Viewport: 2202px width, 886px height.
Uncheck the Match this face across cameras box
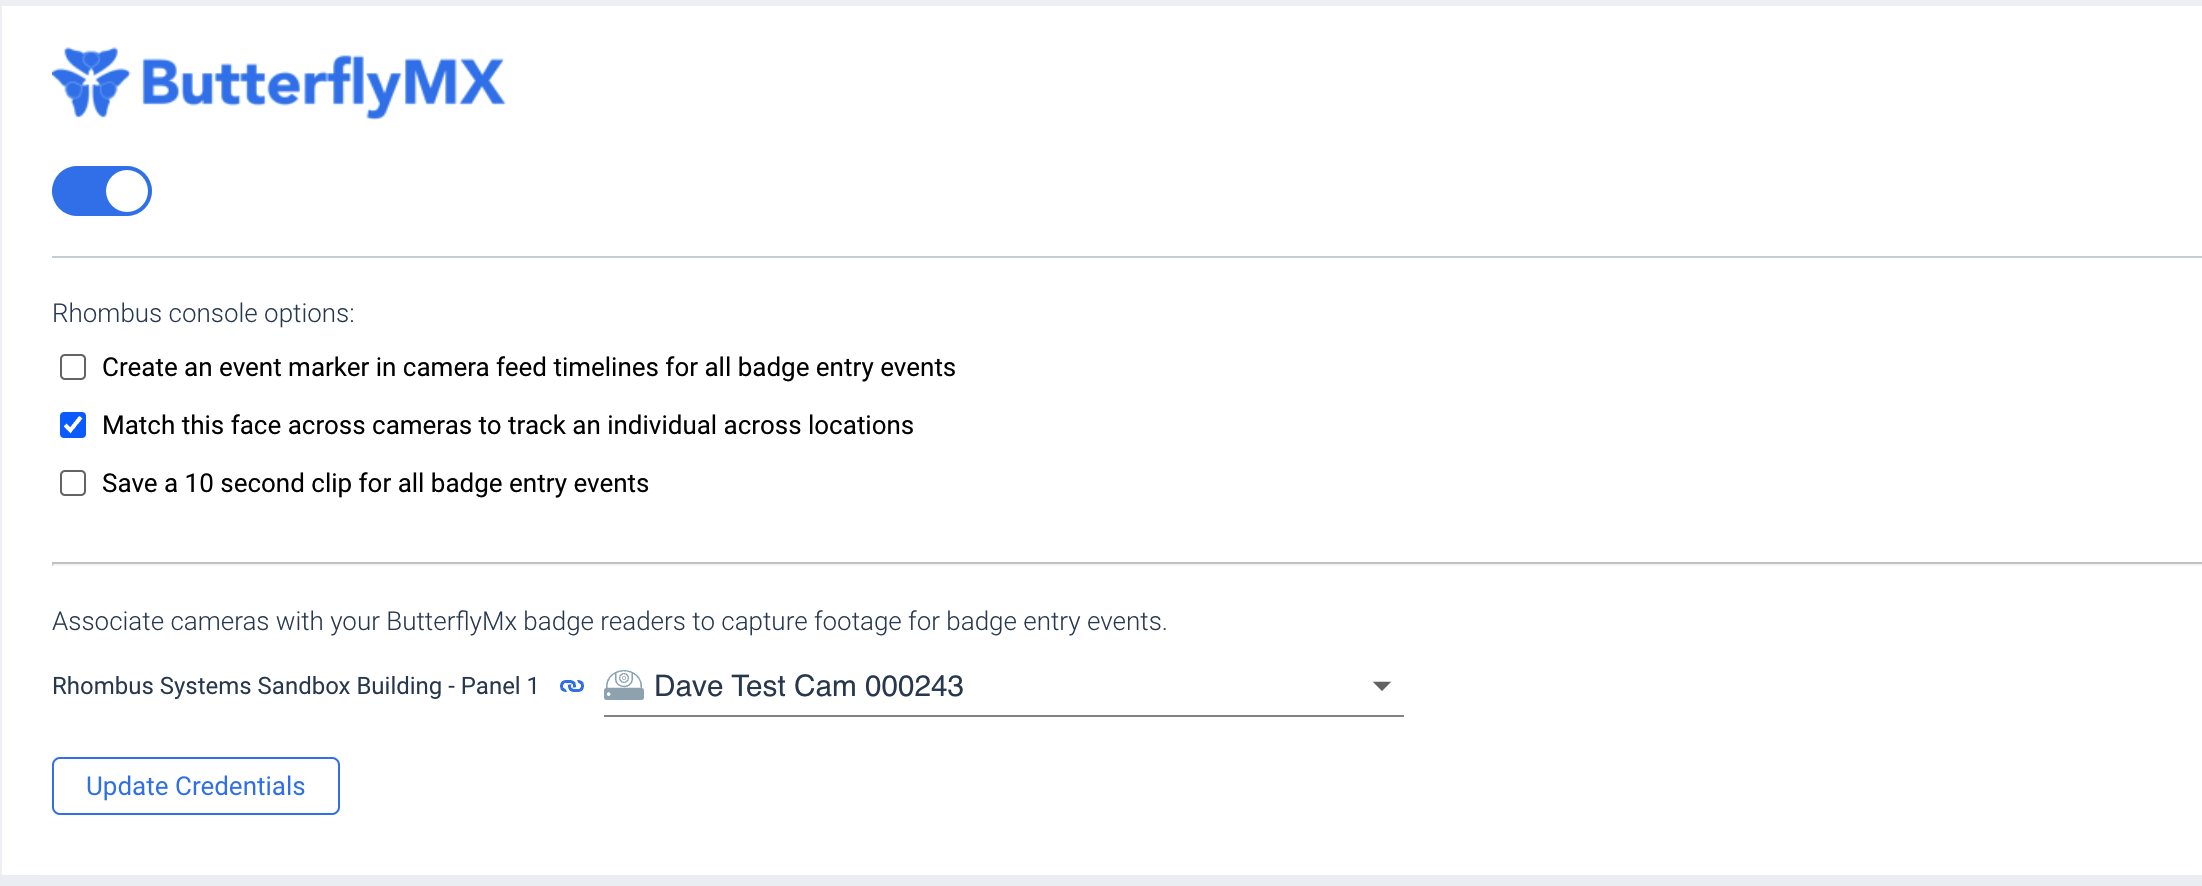(73, 425)
